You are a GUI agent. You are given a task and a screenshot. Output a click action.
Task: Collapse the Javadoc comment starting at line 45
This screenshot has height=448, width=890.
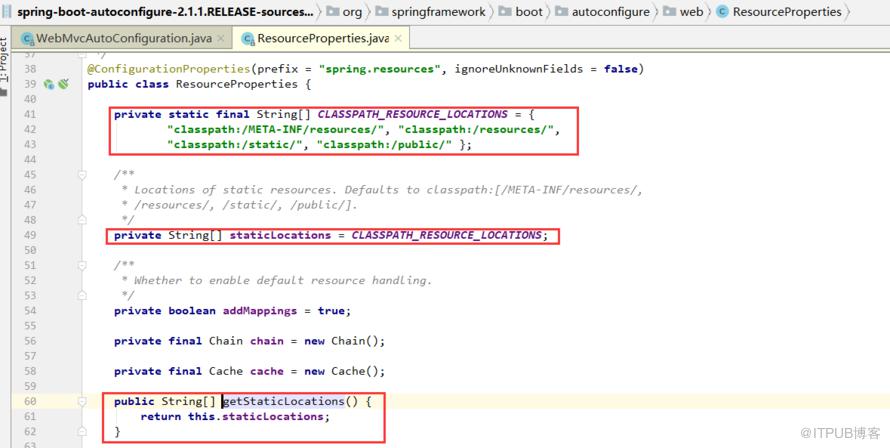tap(82, 175)
